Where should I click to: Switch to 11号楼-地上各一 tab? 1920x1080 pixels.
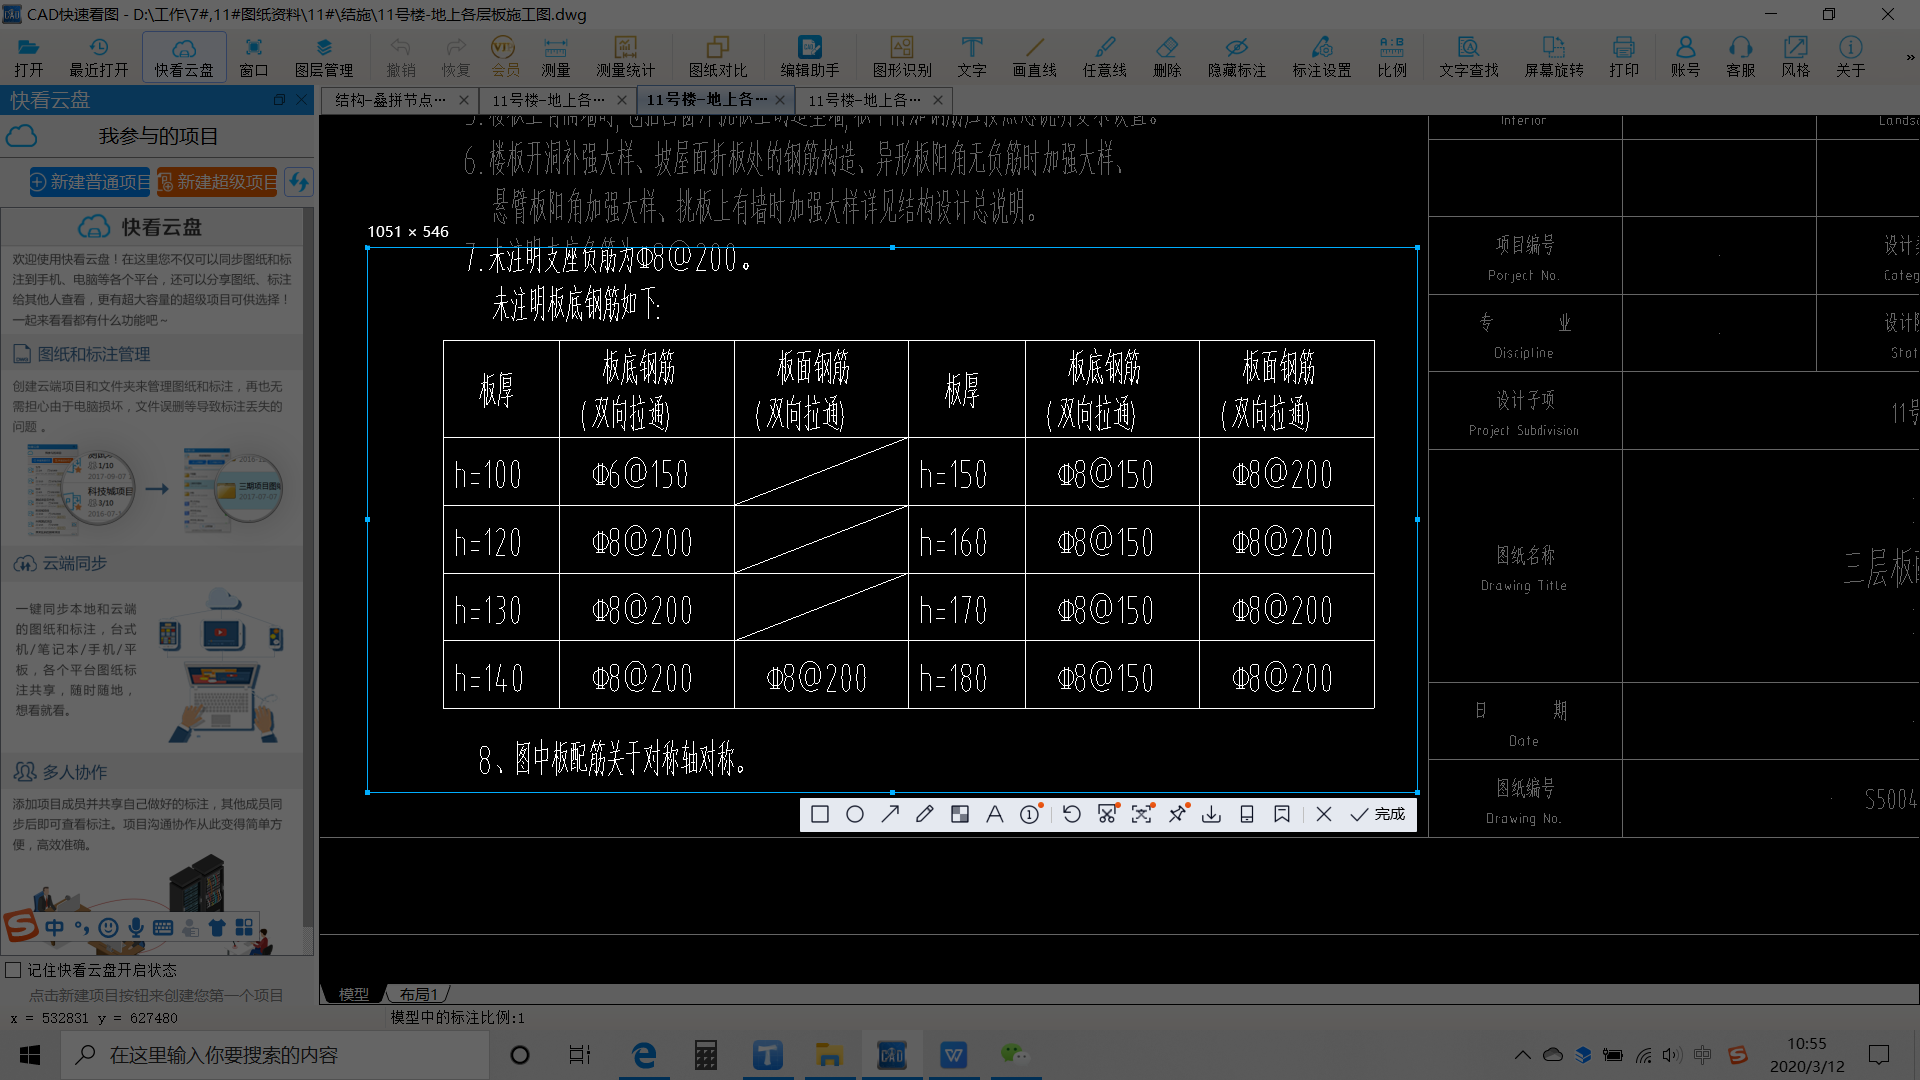pyautogui.click(x=712, y=100)
